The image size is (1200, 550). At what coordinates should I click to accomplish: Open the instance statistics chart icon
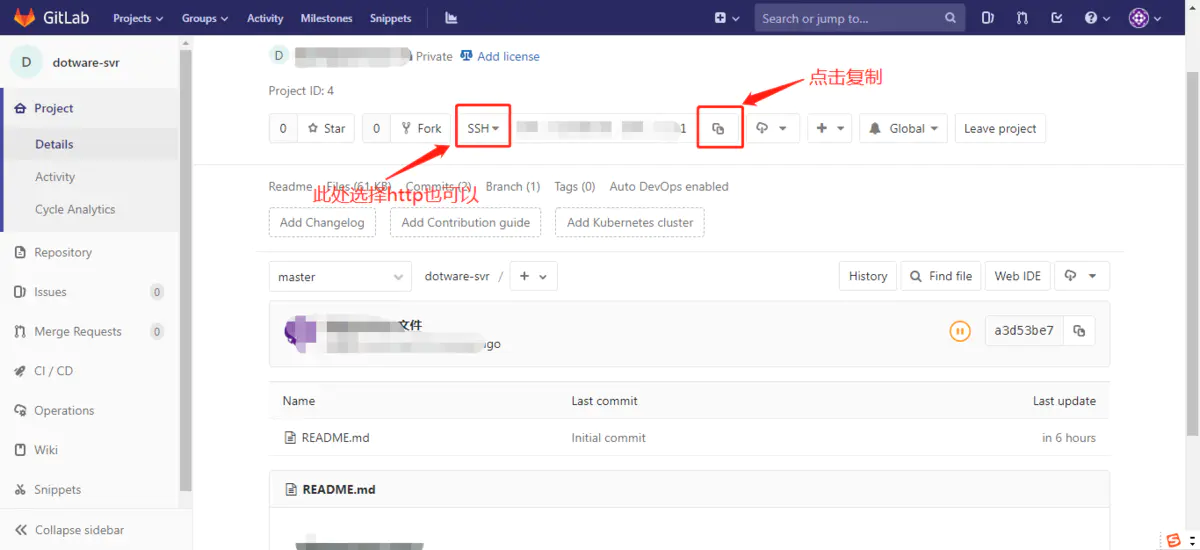(x=451, y=18)
